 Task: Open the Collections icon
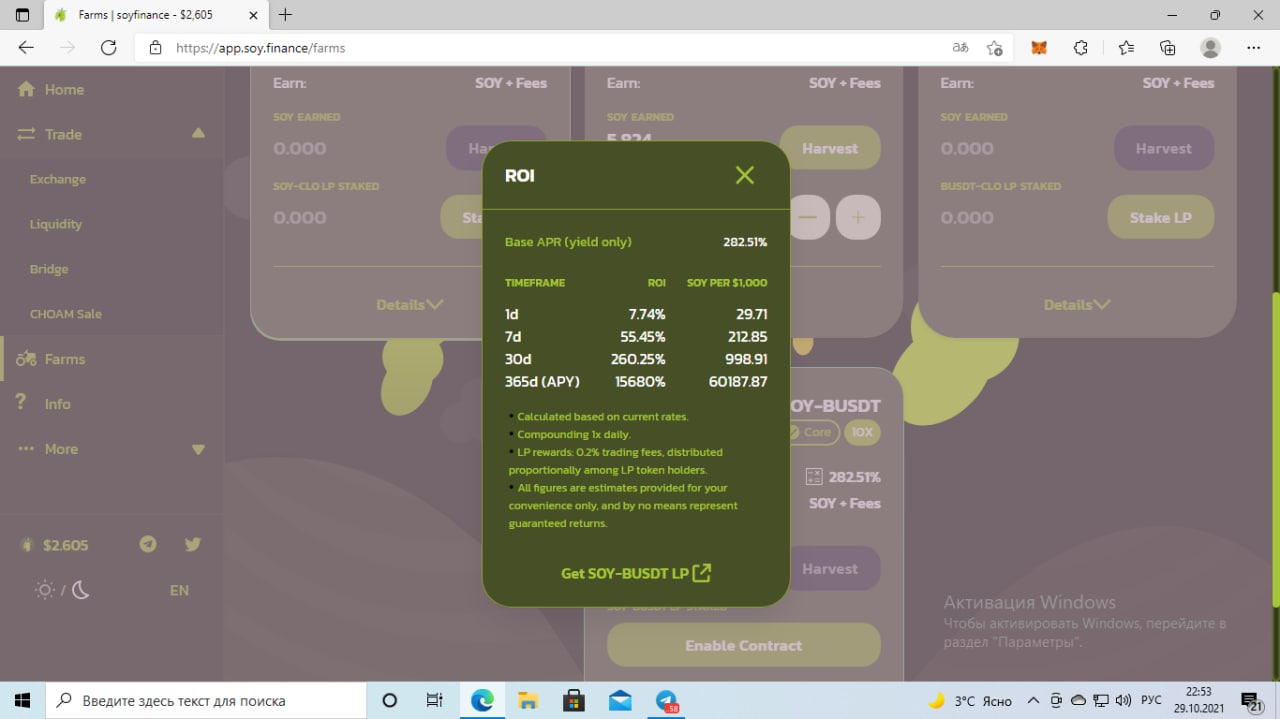pos(1167,47)
